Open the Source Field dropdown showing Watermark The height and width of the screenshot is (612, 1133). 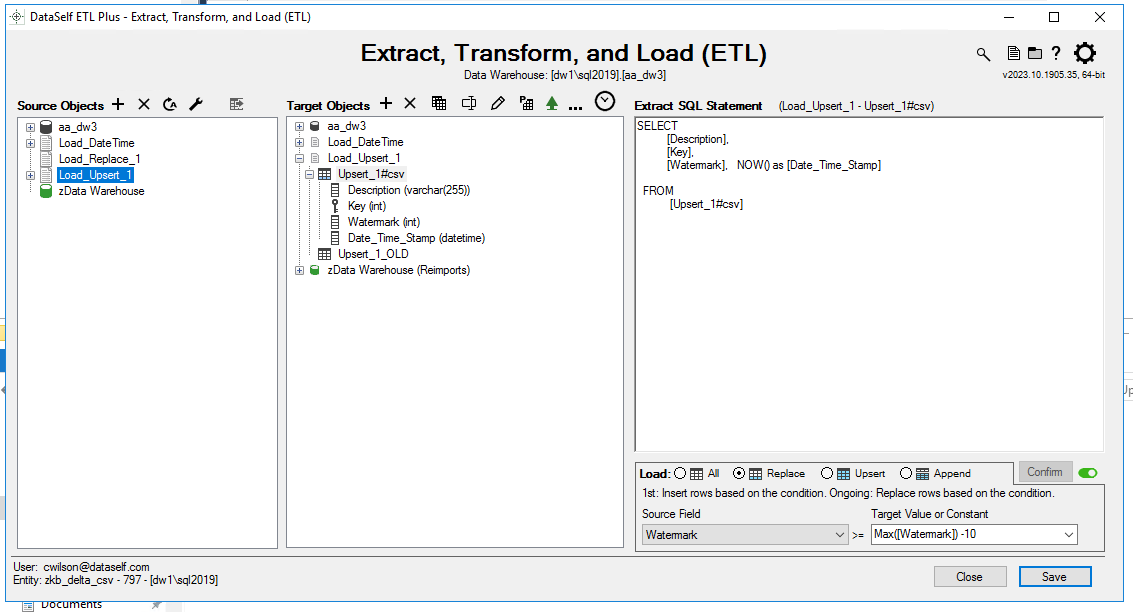coord(840,534)
